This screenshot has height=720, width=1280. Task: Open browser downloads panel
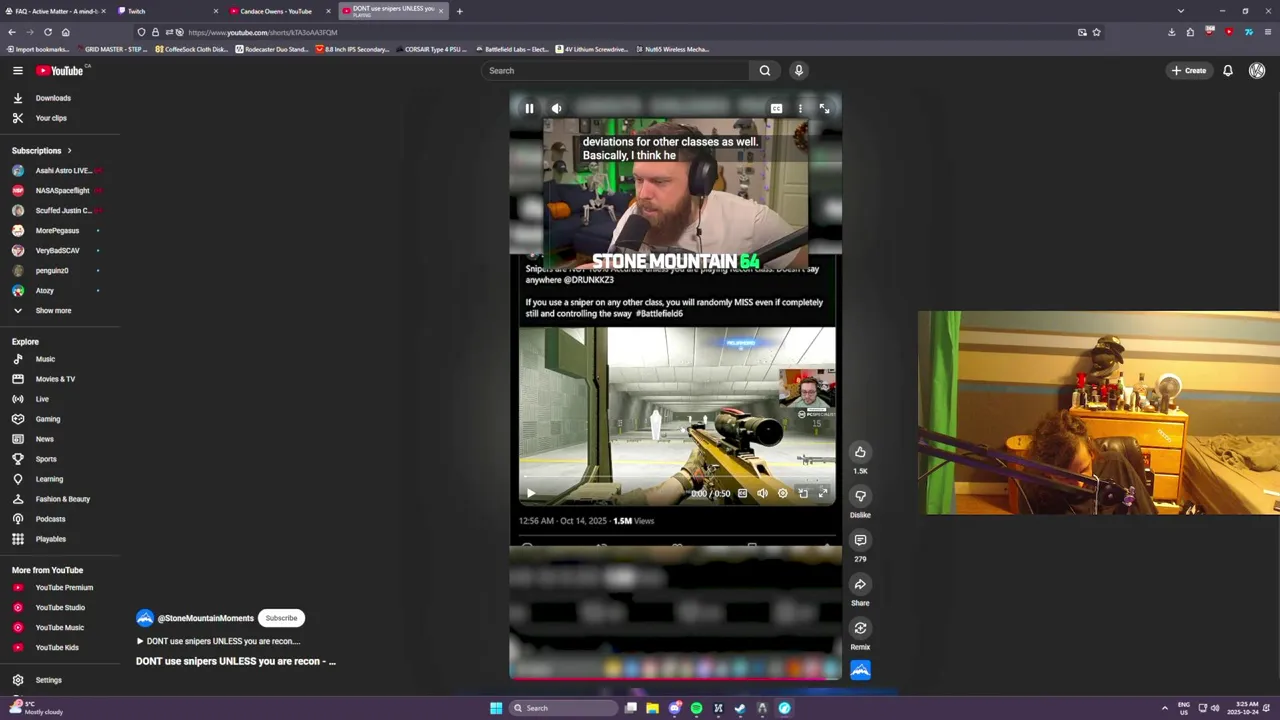pyautogui.click(x=1171, y=32)
